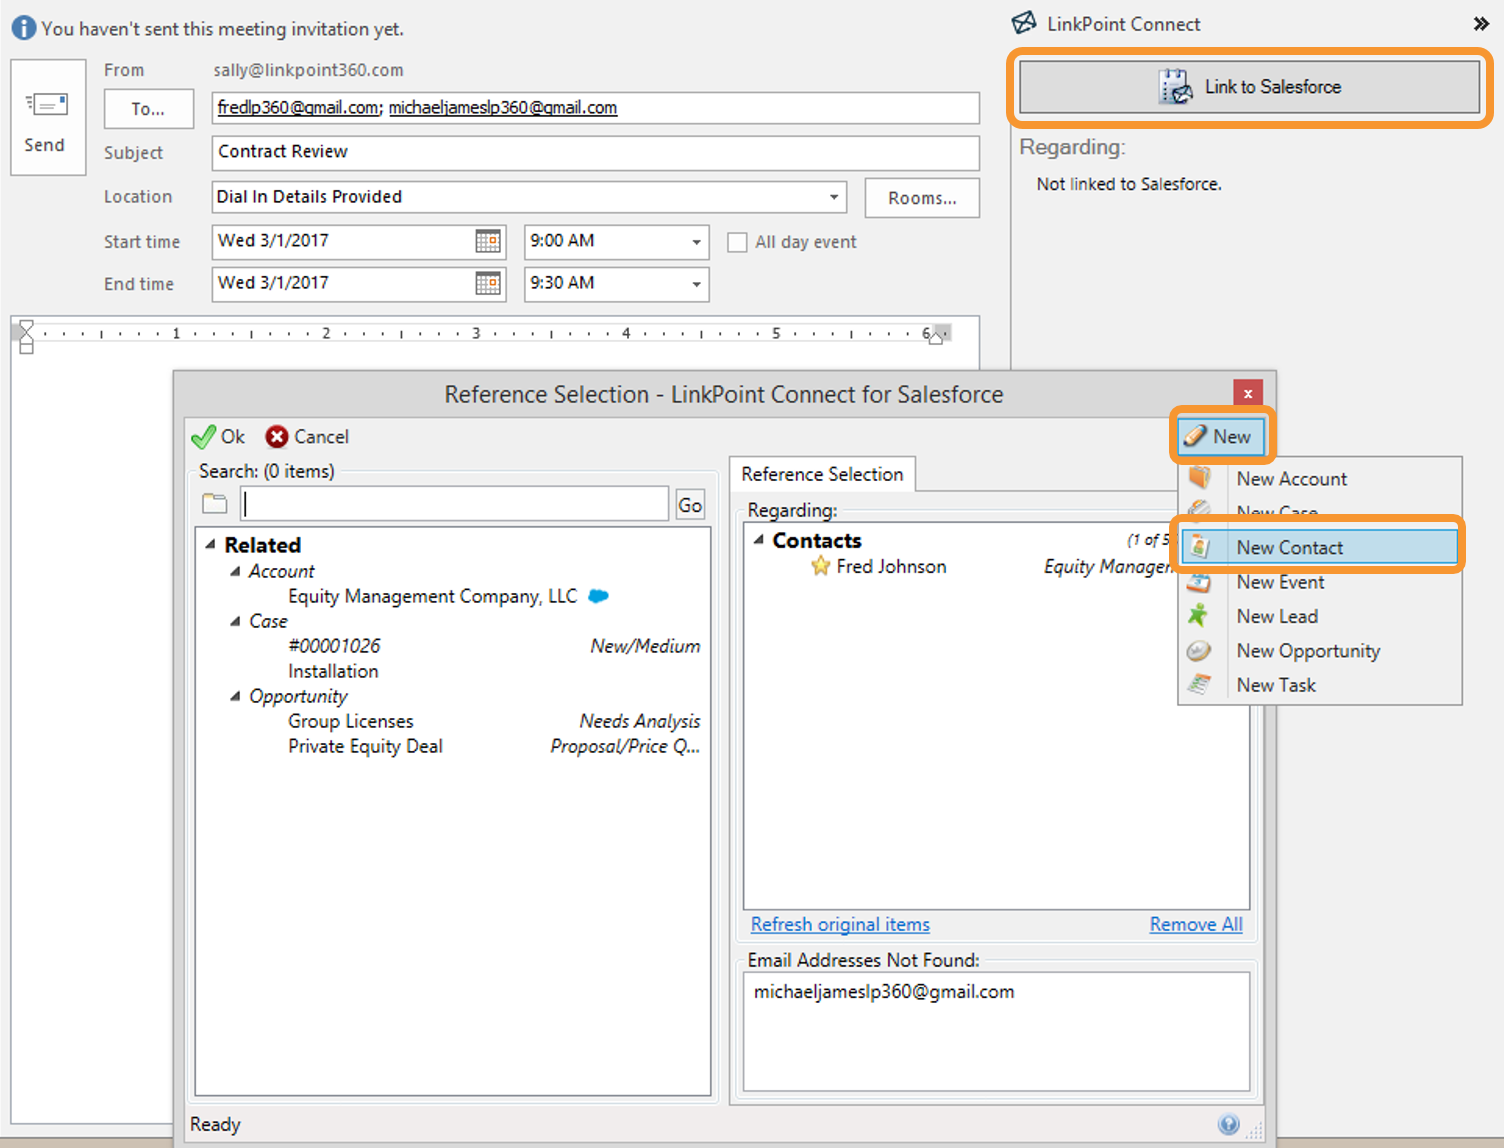
Task: Click the ruler indent marker icon at left
Action: [x=26, y=337]
